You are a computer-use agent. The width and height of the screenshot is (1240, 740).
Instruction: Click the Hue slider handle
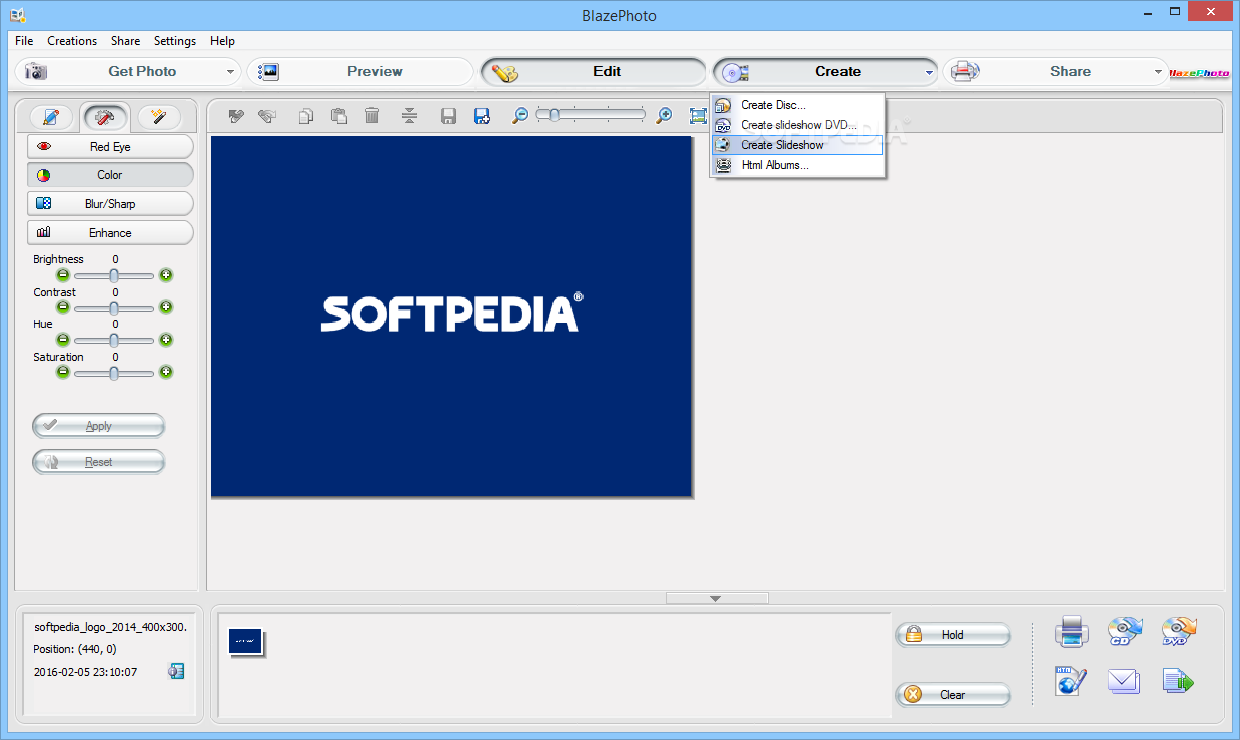tap(114, 340)
